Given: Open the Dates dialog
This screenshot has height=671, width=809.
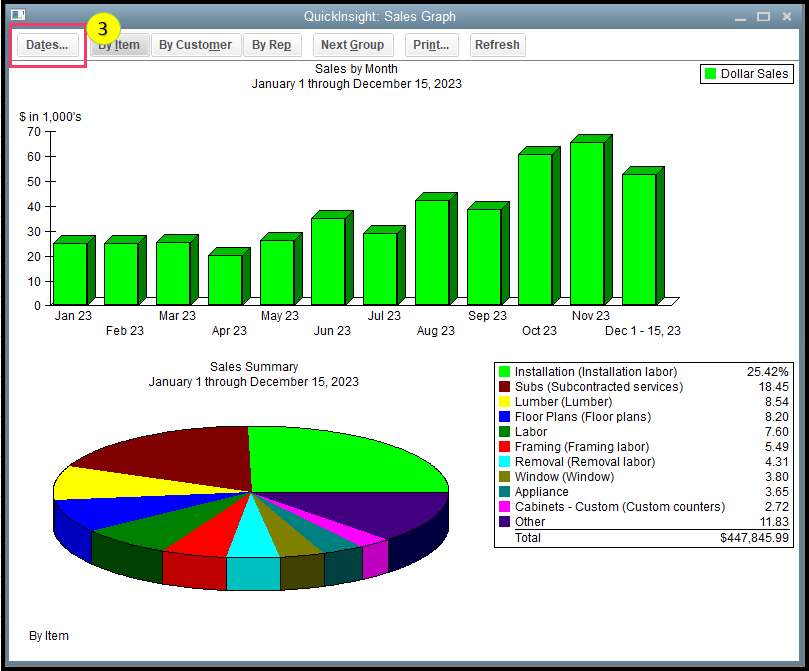Looking at the screenshot, I should click(46, 44).
